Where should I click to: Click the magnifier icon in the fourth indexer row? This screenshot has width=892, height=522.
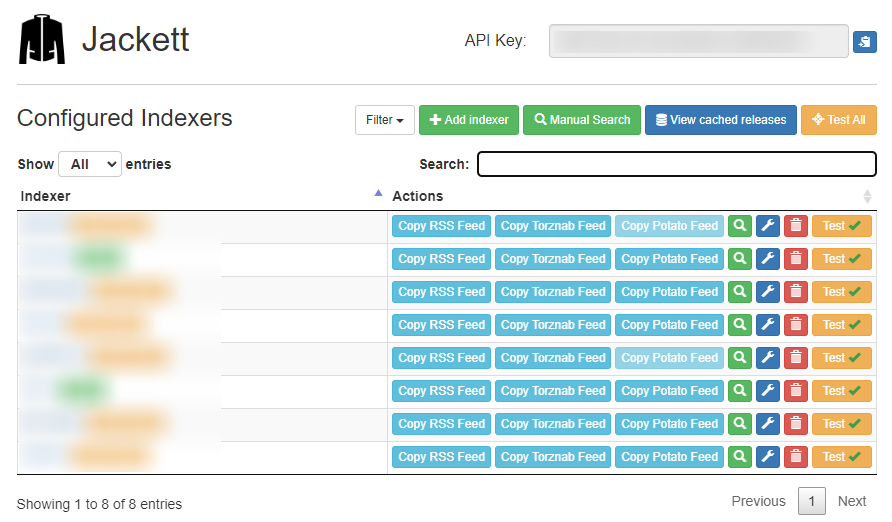(x=740, y=325)
